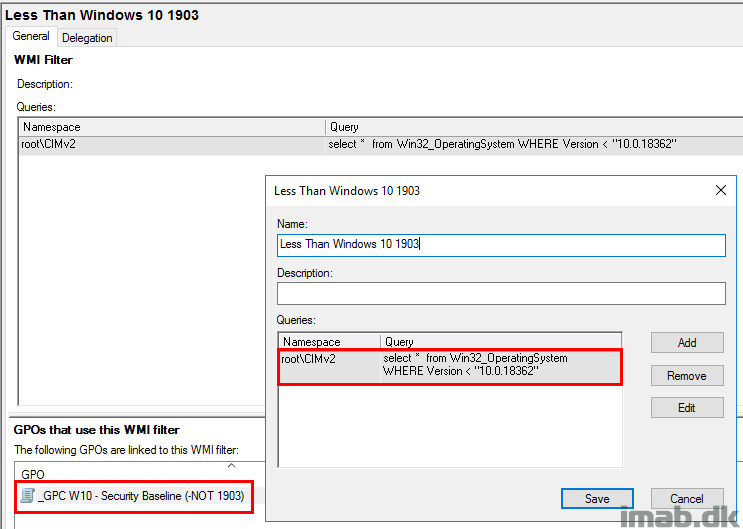Select the General tab
This screenshot has width=743, height=529.
point(31,36)
